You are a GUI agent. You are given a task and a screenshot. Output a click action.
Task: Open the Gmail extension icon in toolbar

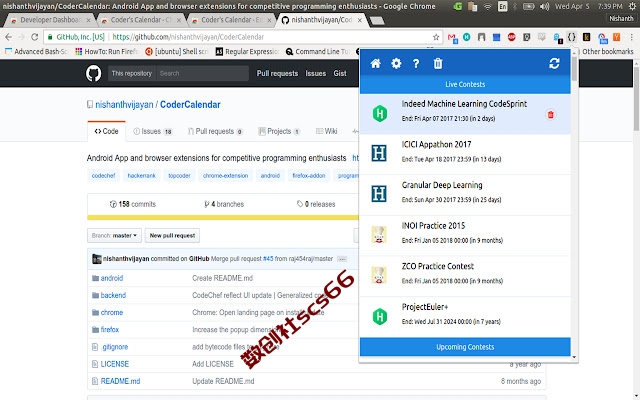[x=452, y=38]
